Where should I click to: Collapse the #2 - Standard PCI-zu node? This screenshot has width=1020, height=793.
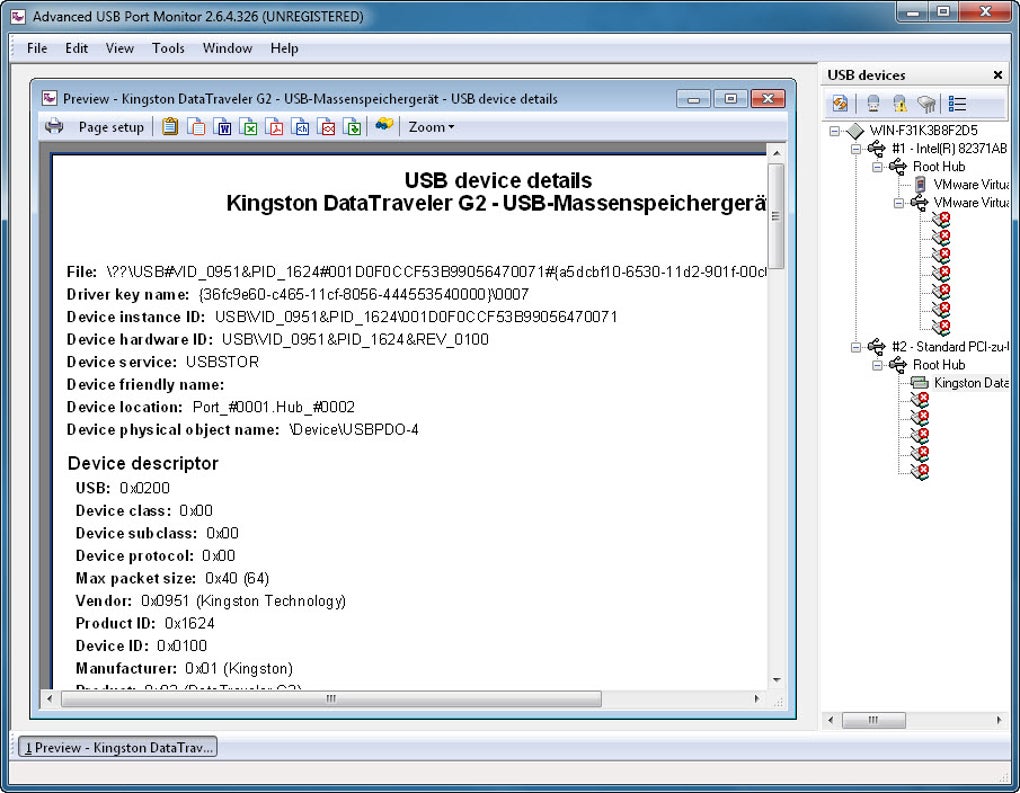point(856,347)
